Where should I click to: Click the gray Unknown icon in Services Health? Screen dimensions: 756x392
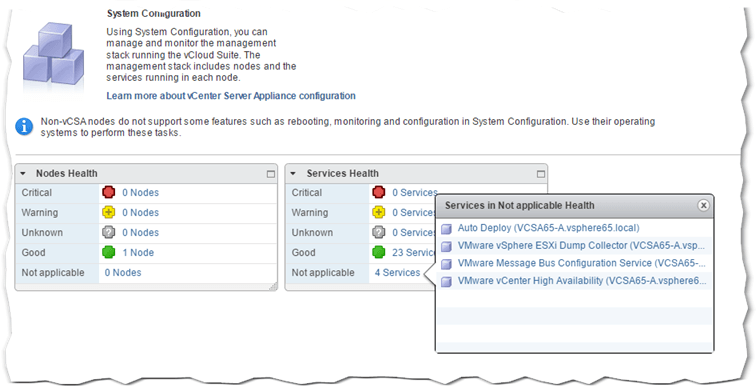click(x=378, y=232)
